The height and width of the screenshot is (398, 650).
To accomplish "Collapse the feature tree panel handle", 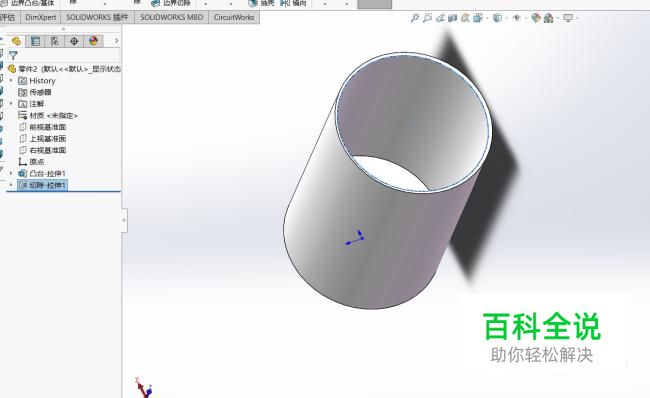I will (124, 220).
